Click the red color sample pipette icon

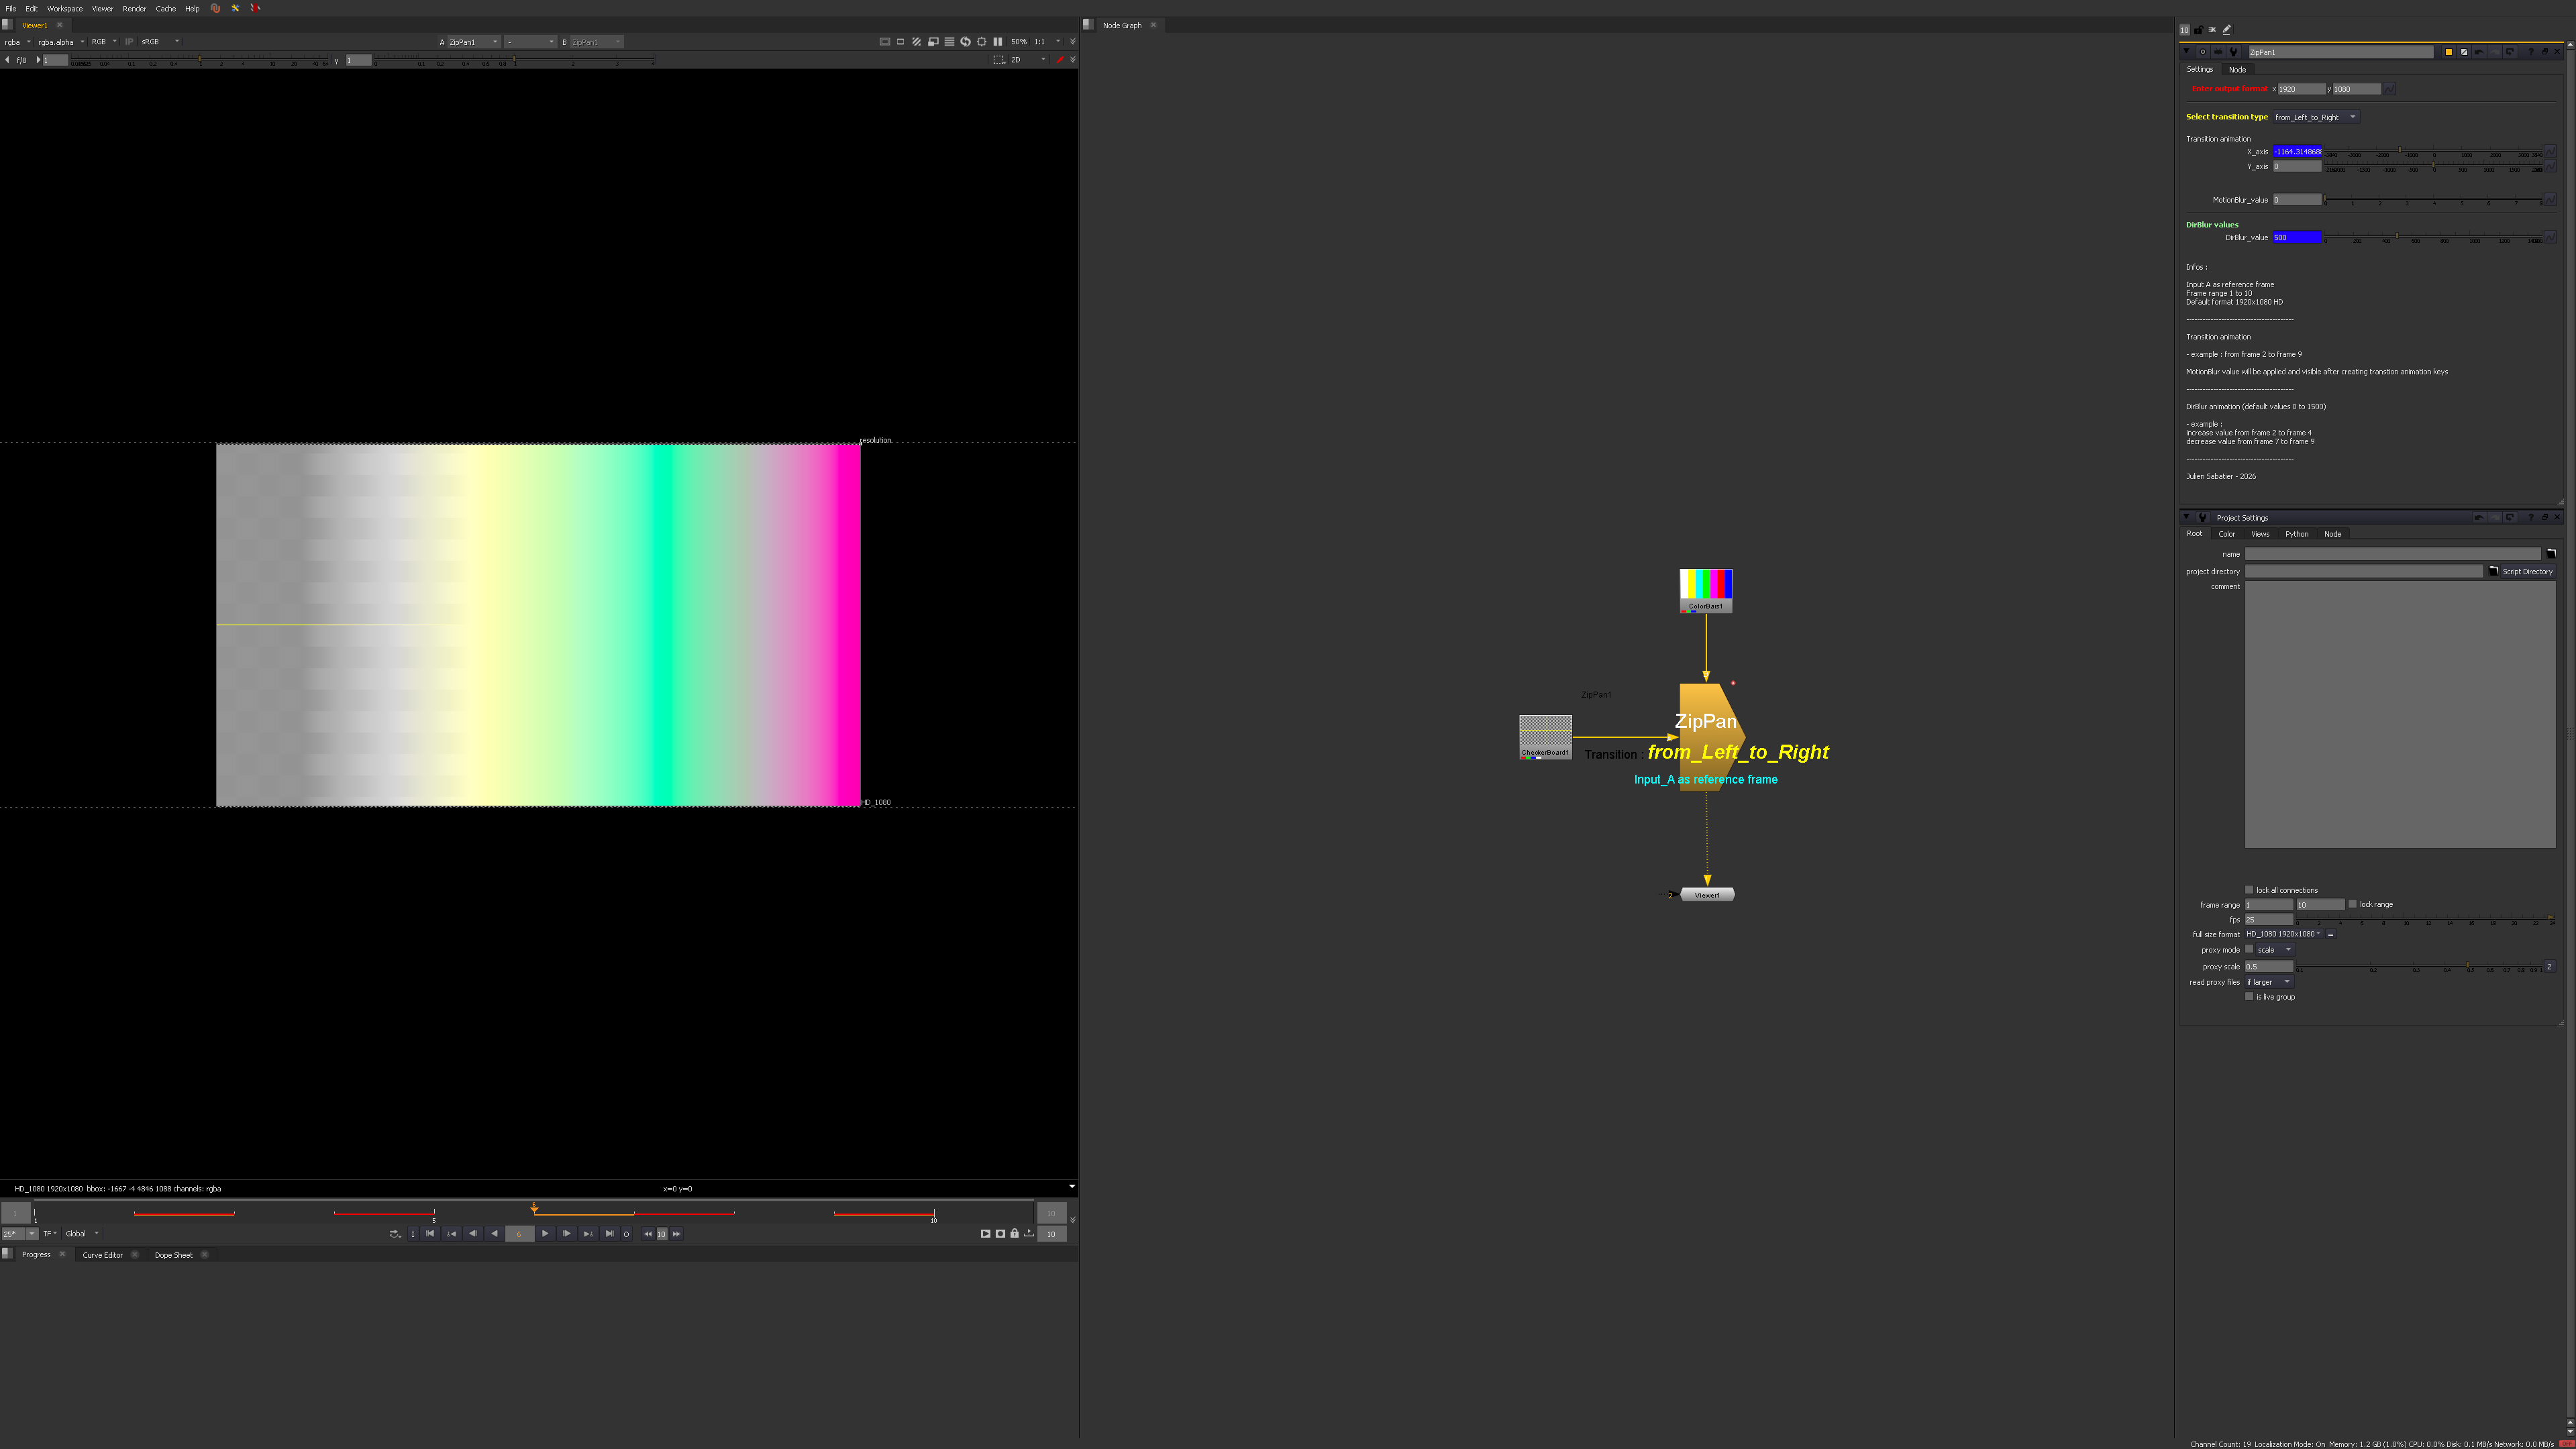click(x=1060, y=60)
